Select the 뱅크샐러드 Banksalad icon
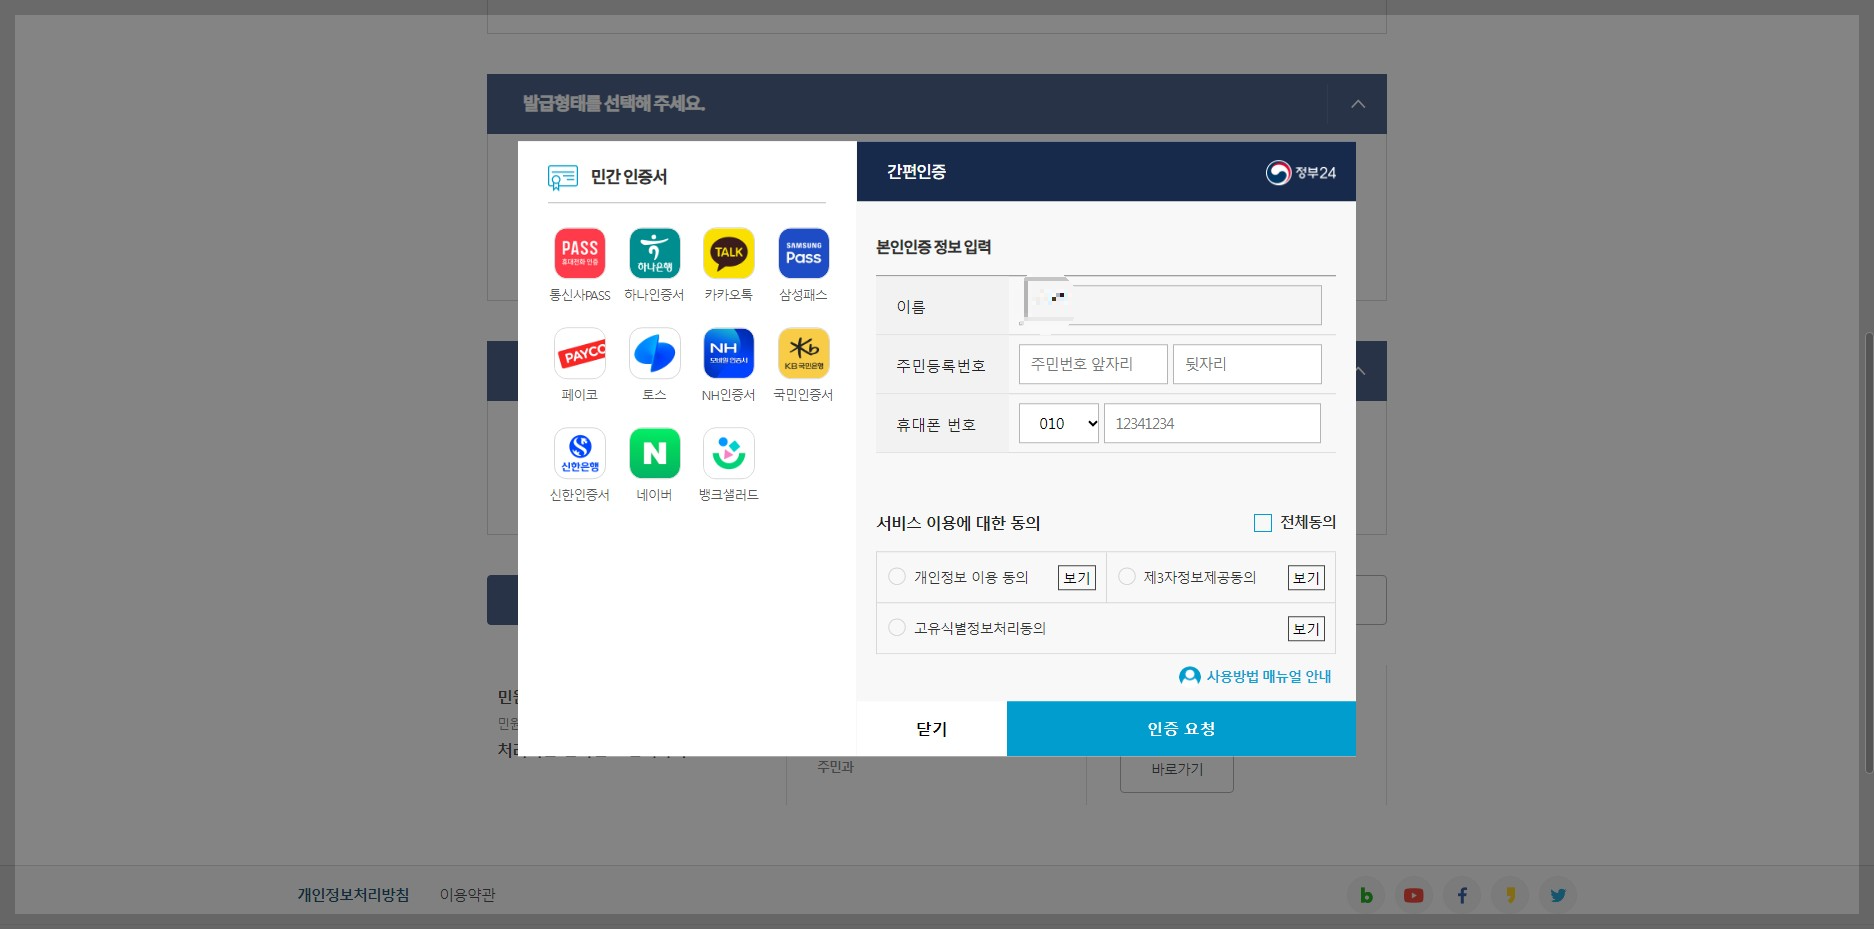Image resolution: width=1874 pixels, height=929 pixels. (x=729, y=453)
